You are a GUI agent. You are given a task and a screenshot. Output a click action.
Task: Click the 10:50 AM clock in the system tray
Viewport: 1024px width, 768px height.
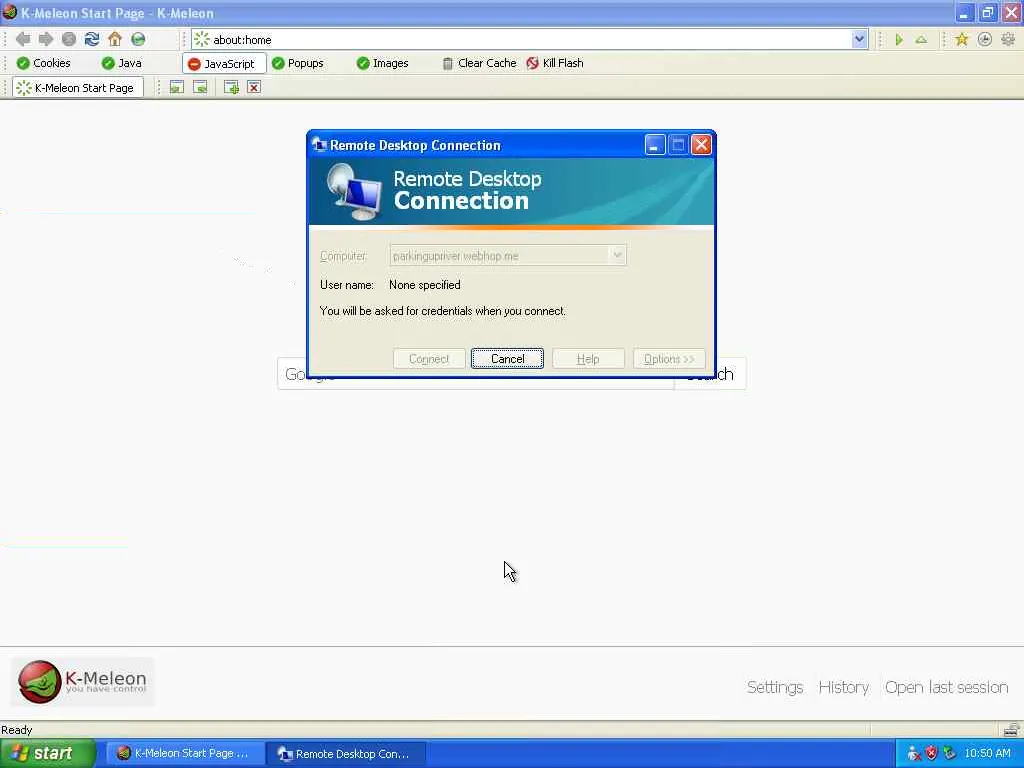tap(987, 753)
